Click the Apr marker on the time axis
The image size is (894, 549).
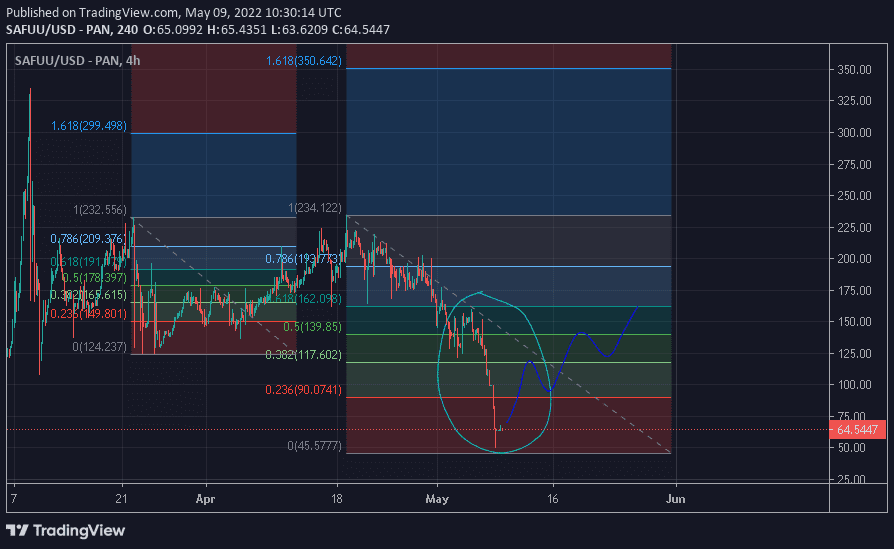(205, 497)
